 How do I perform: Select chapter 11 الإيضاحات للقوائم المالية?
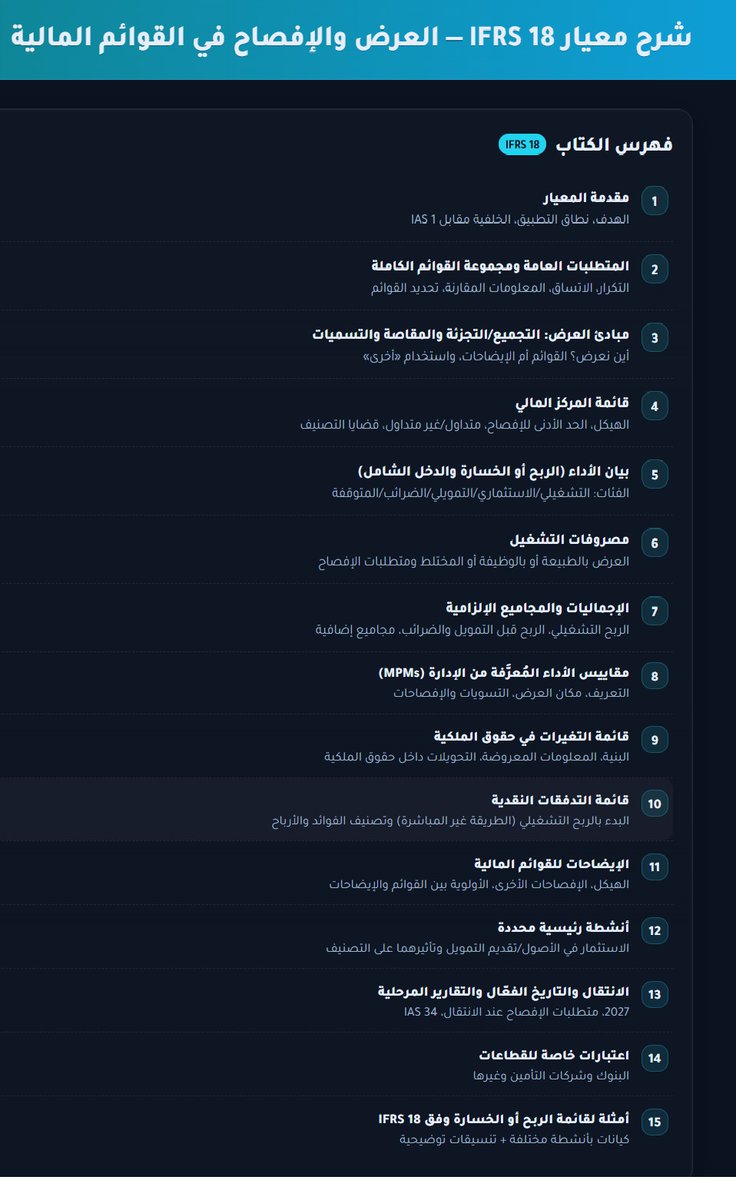point(551,864)
